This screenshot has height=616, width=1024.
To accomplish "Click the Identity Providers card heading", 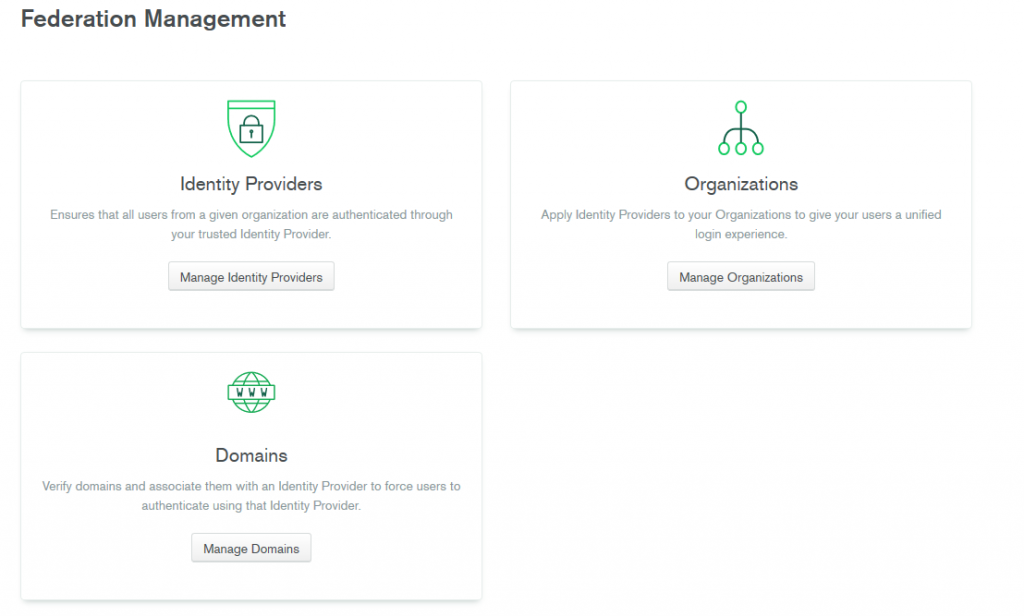I will coord(251,184).
